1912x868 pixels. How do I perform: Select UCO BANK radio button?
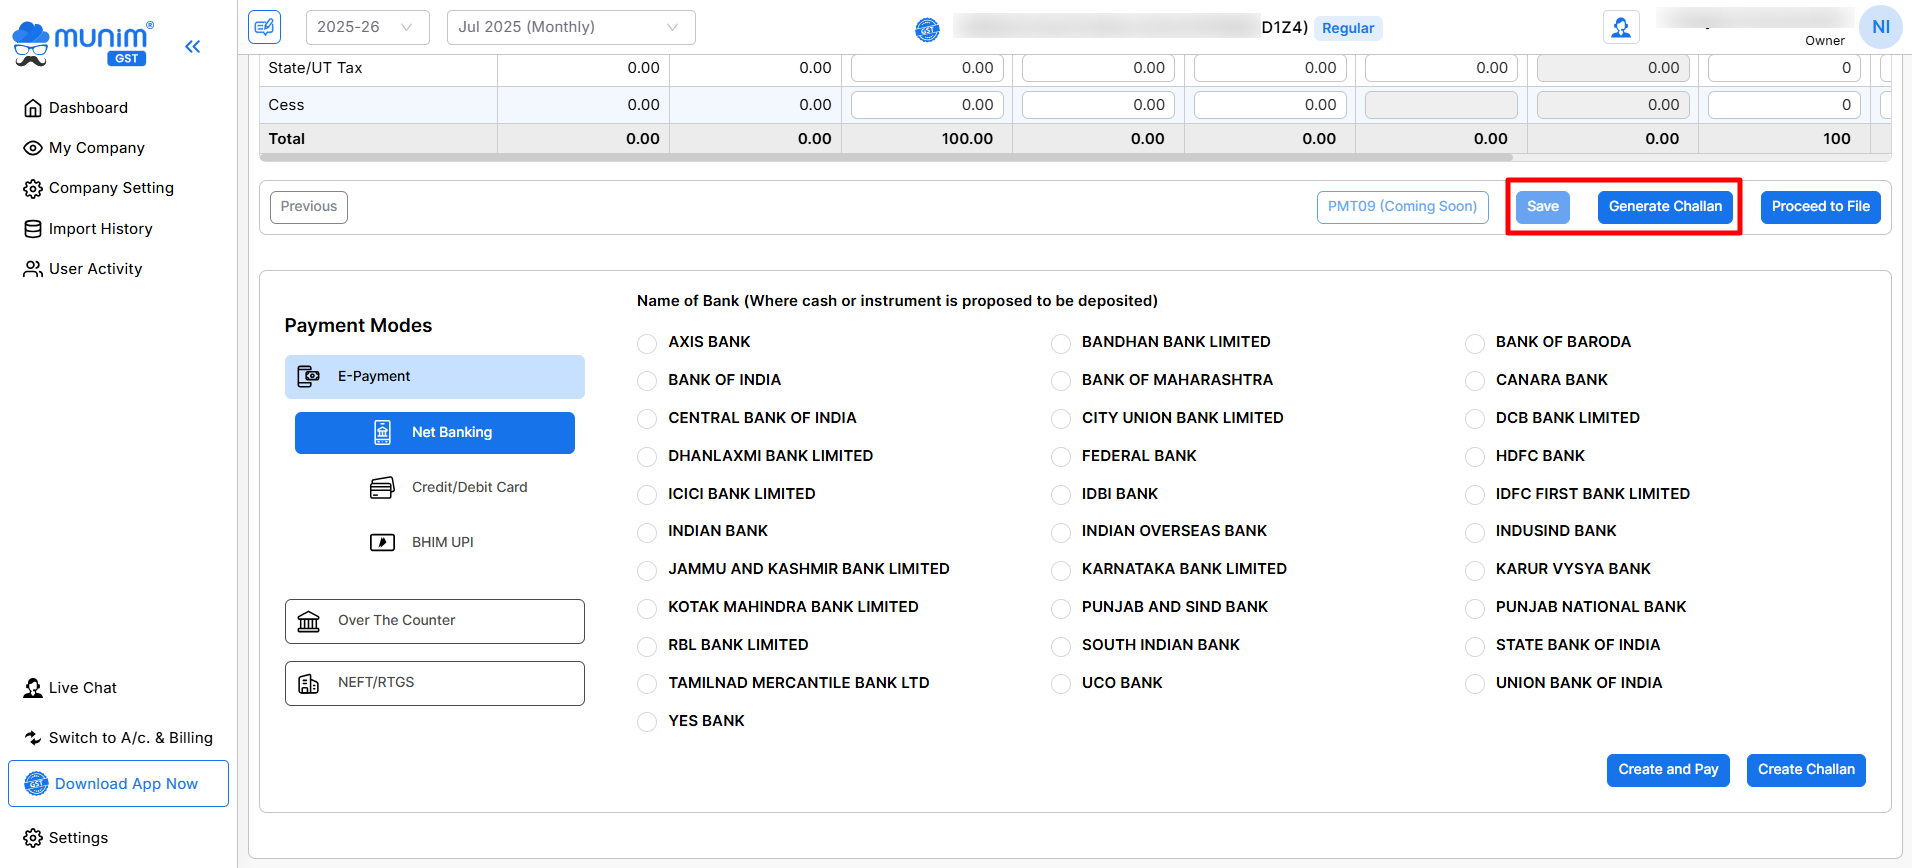(1061, 684)
